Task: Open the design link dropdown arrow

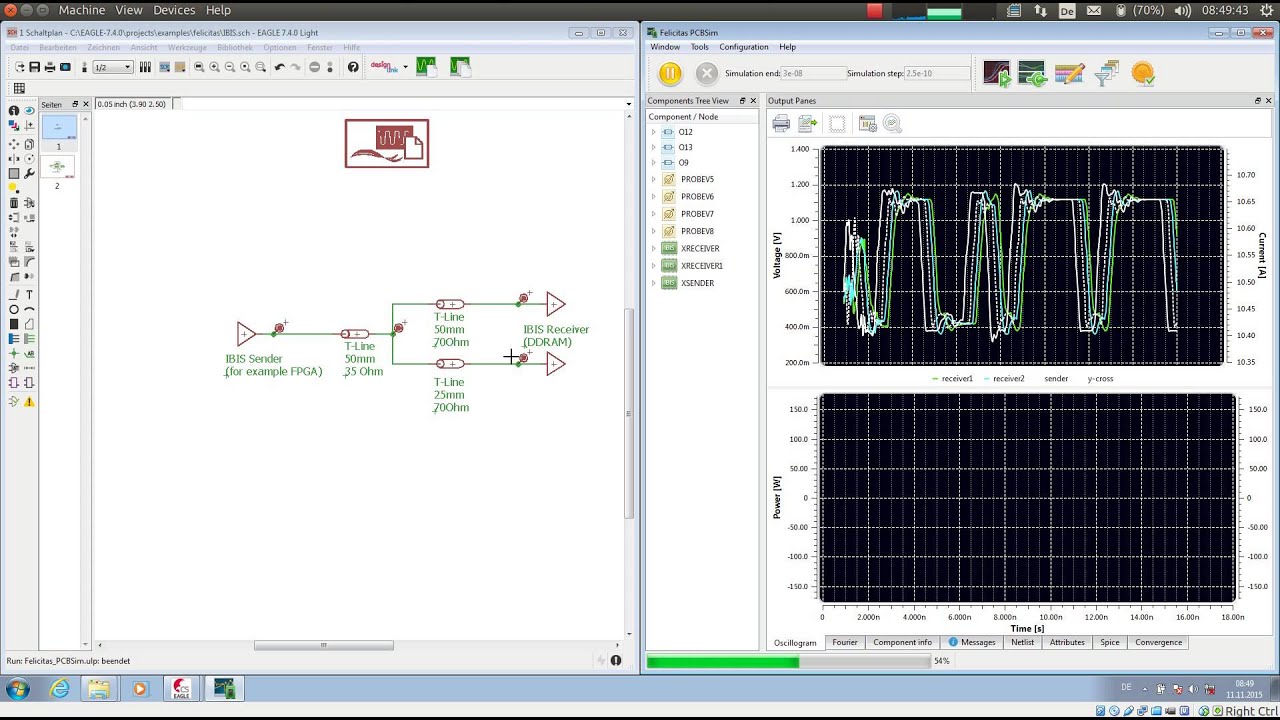Action: (405, 67)
